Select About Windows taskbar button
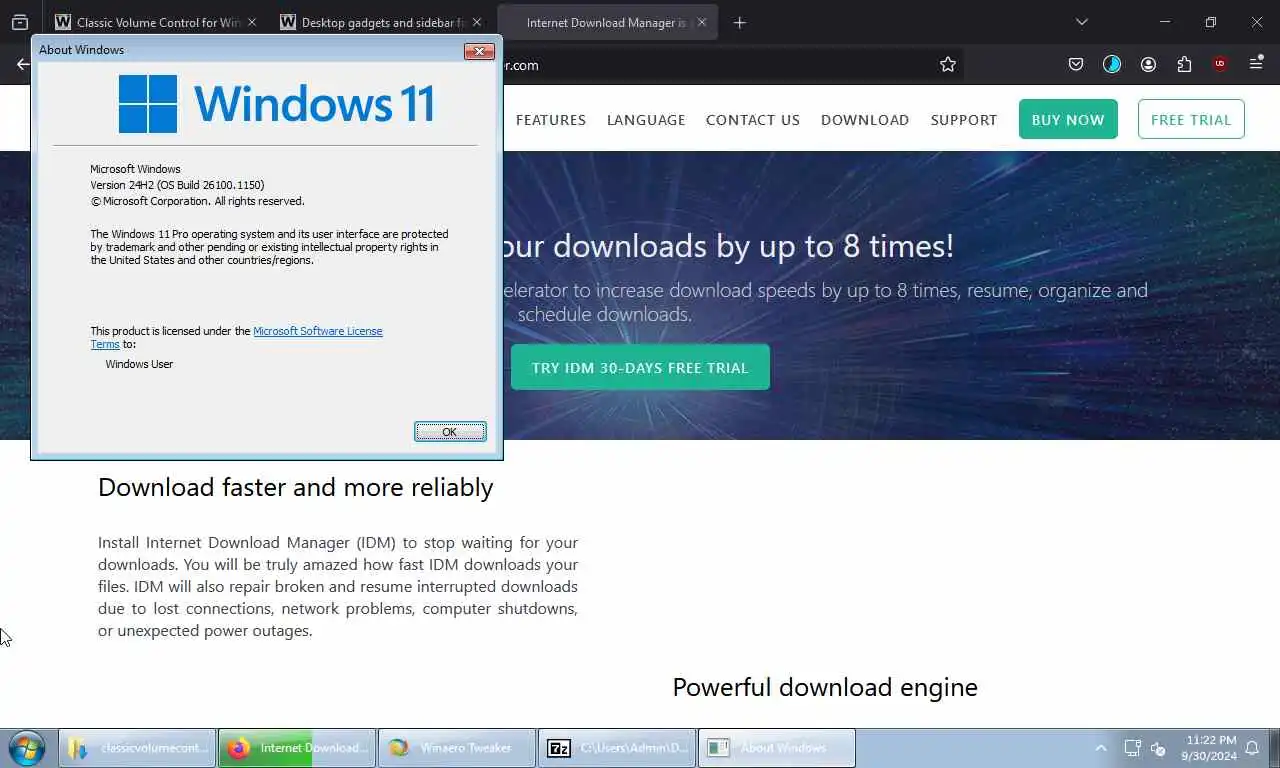1280x768 pixels. coord(777,748)
